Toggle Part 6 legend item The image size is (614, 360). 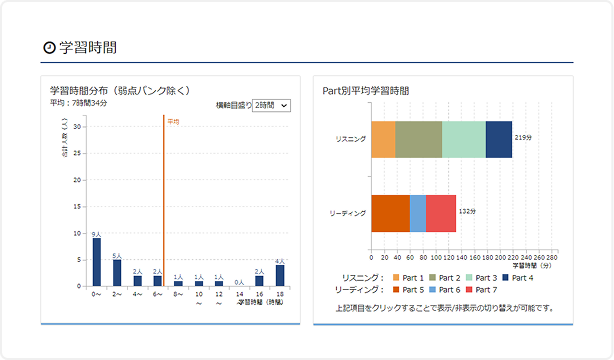[445, 290]
